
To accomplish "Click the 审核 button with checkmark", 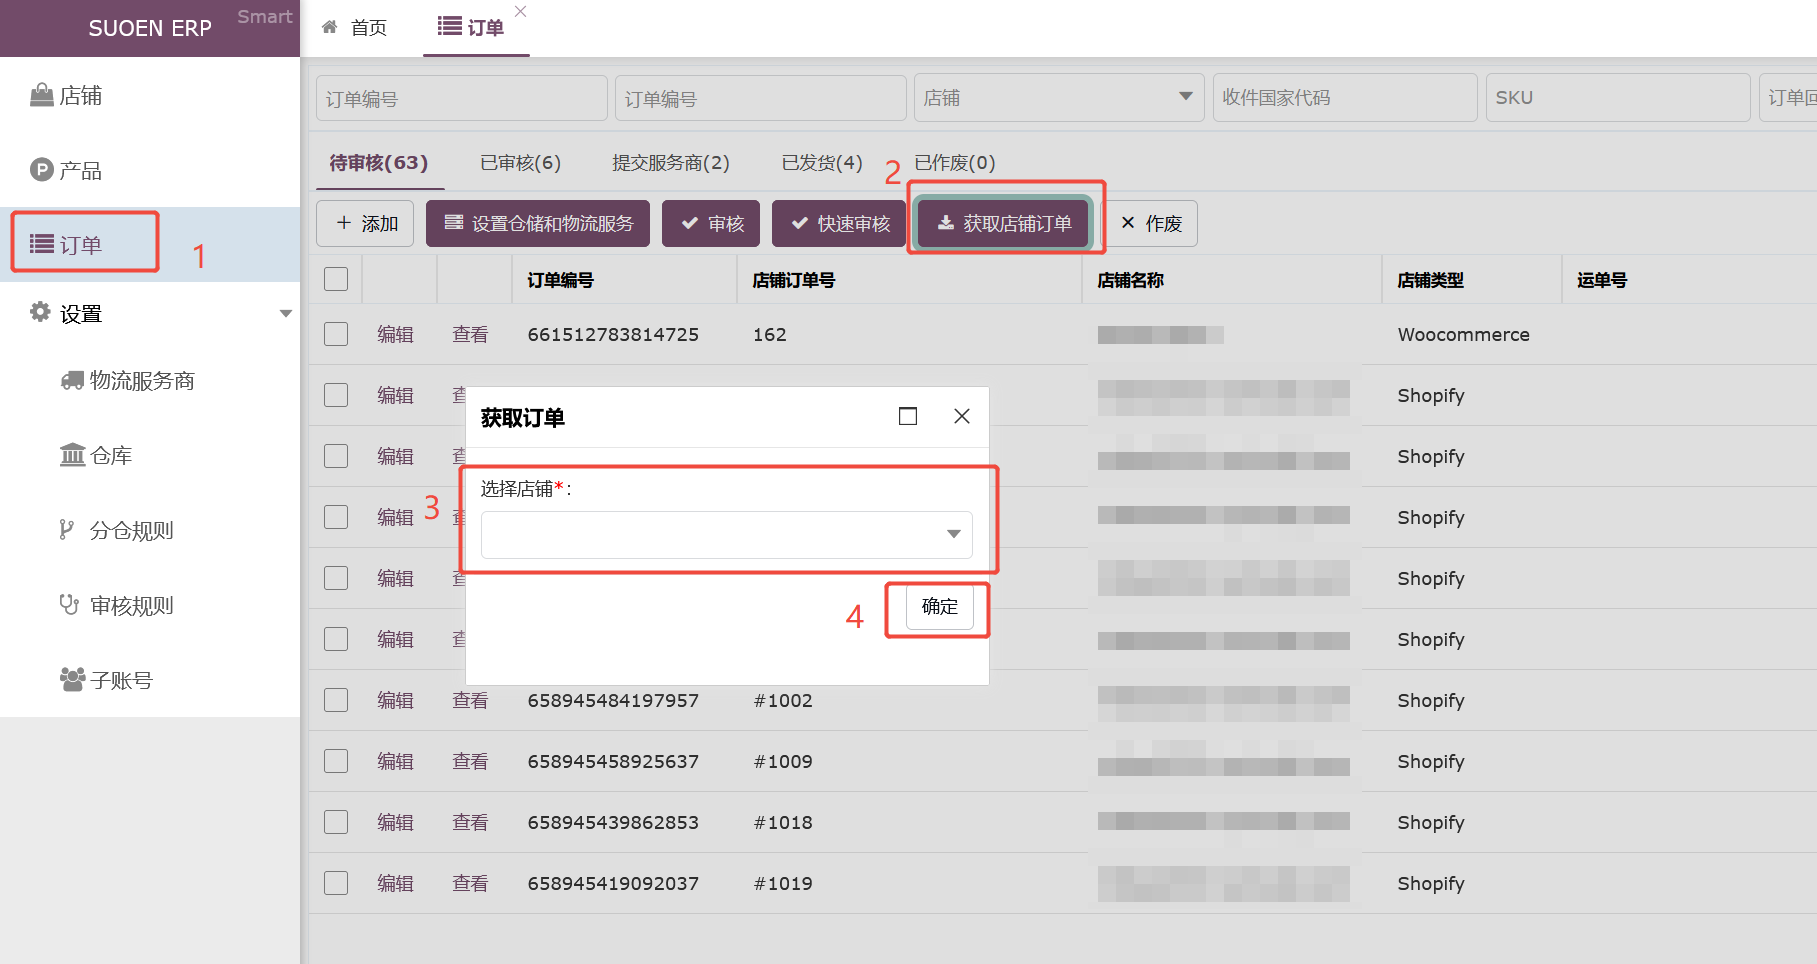I will [x=711, y=223].
